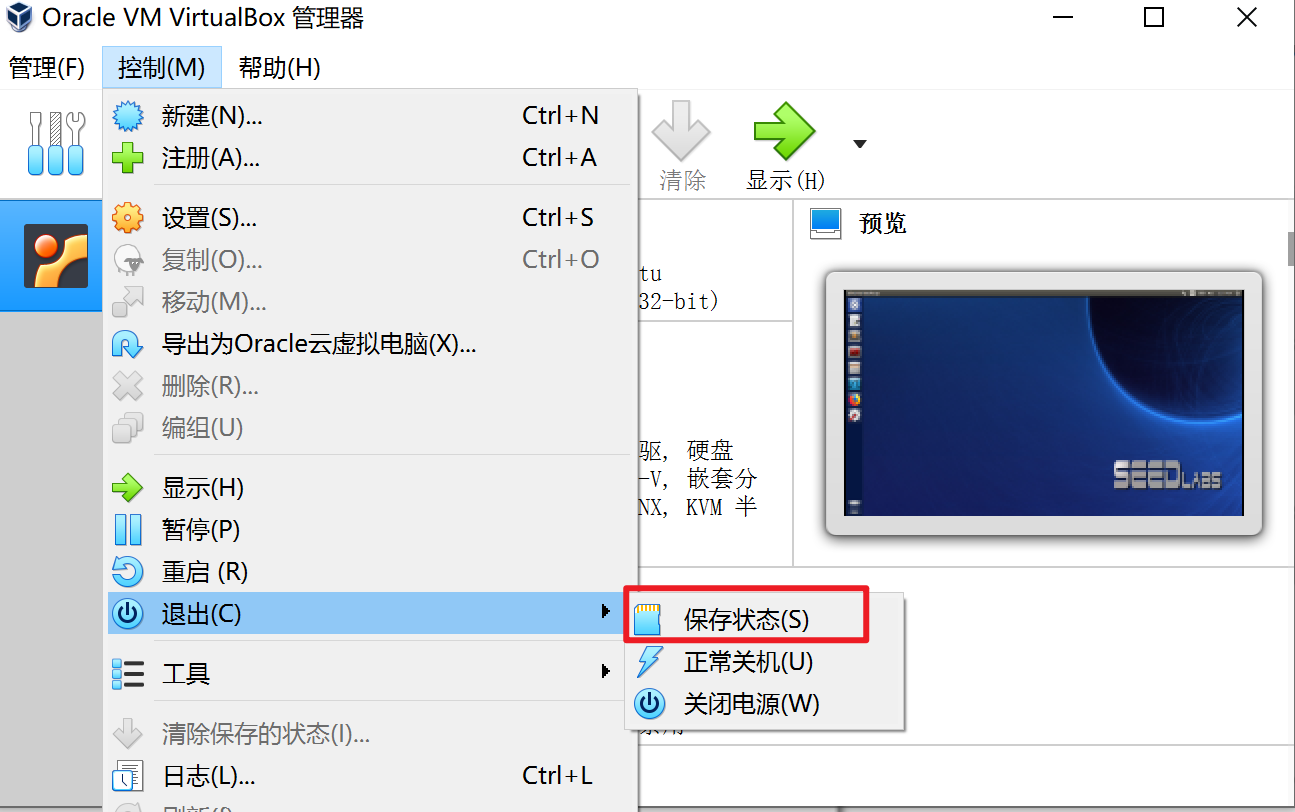
Task: Open the 管理(F) menu
Action: coord(47,68)
